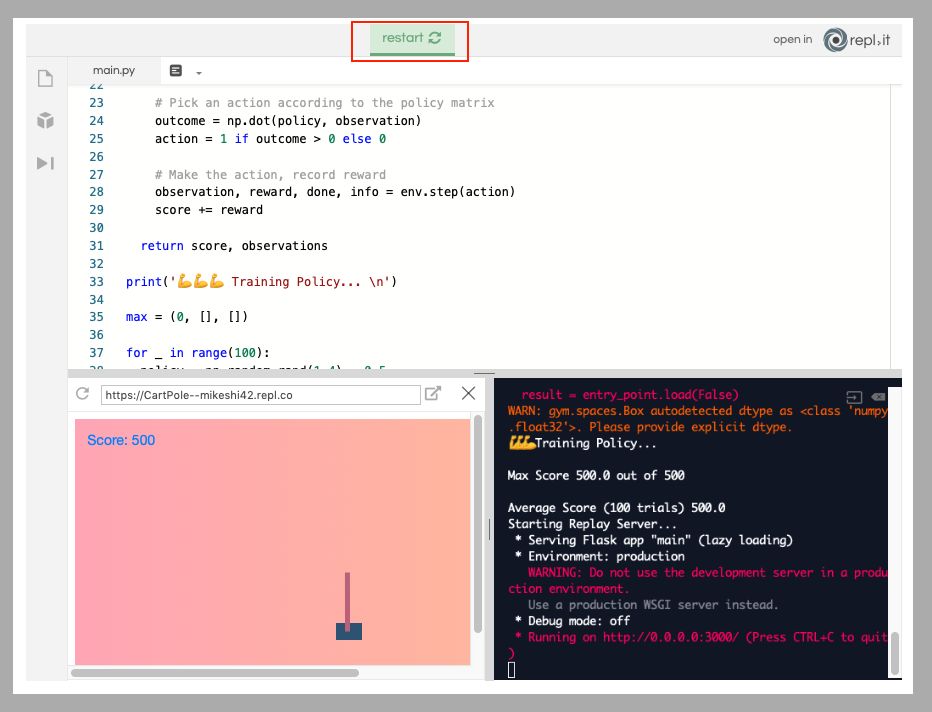Image resolution: width=932 pixels, height=712 pixels.
Task: Click the editor layout icon beside main.py
Action: coord(176,71)
